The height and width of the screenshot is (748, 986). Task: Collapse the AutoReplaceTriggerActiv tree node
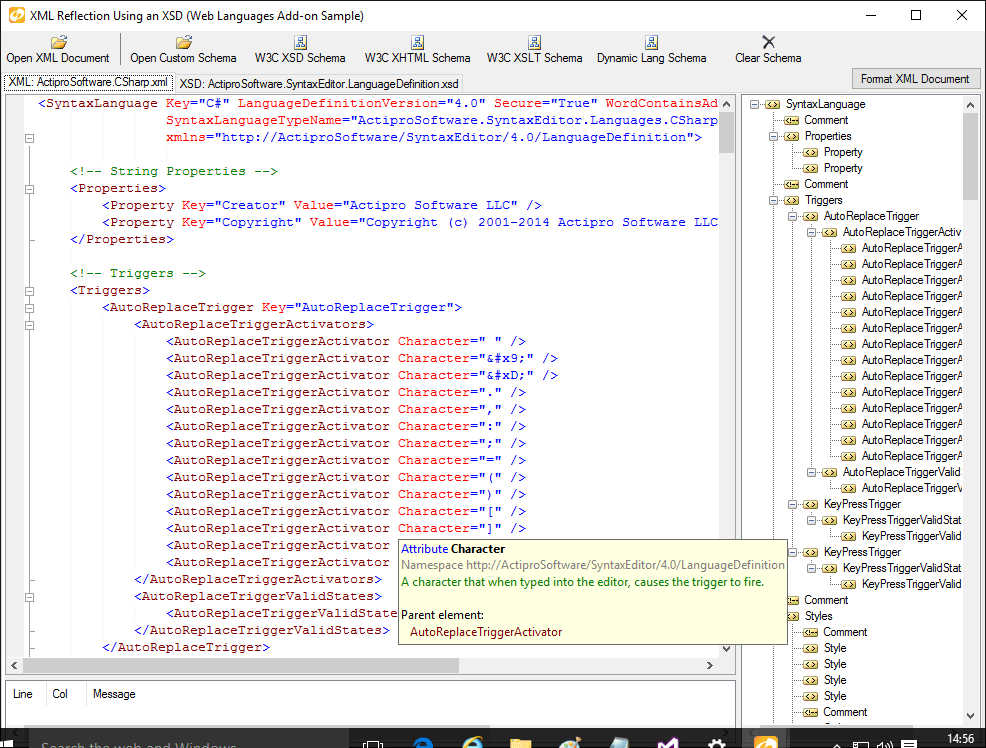pyautogui.click(x=811, y=233)
